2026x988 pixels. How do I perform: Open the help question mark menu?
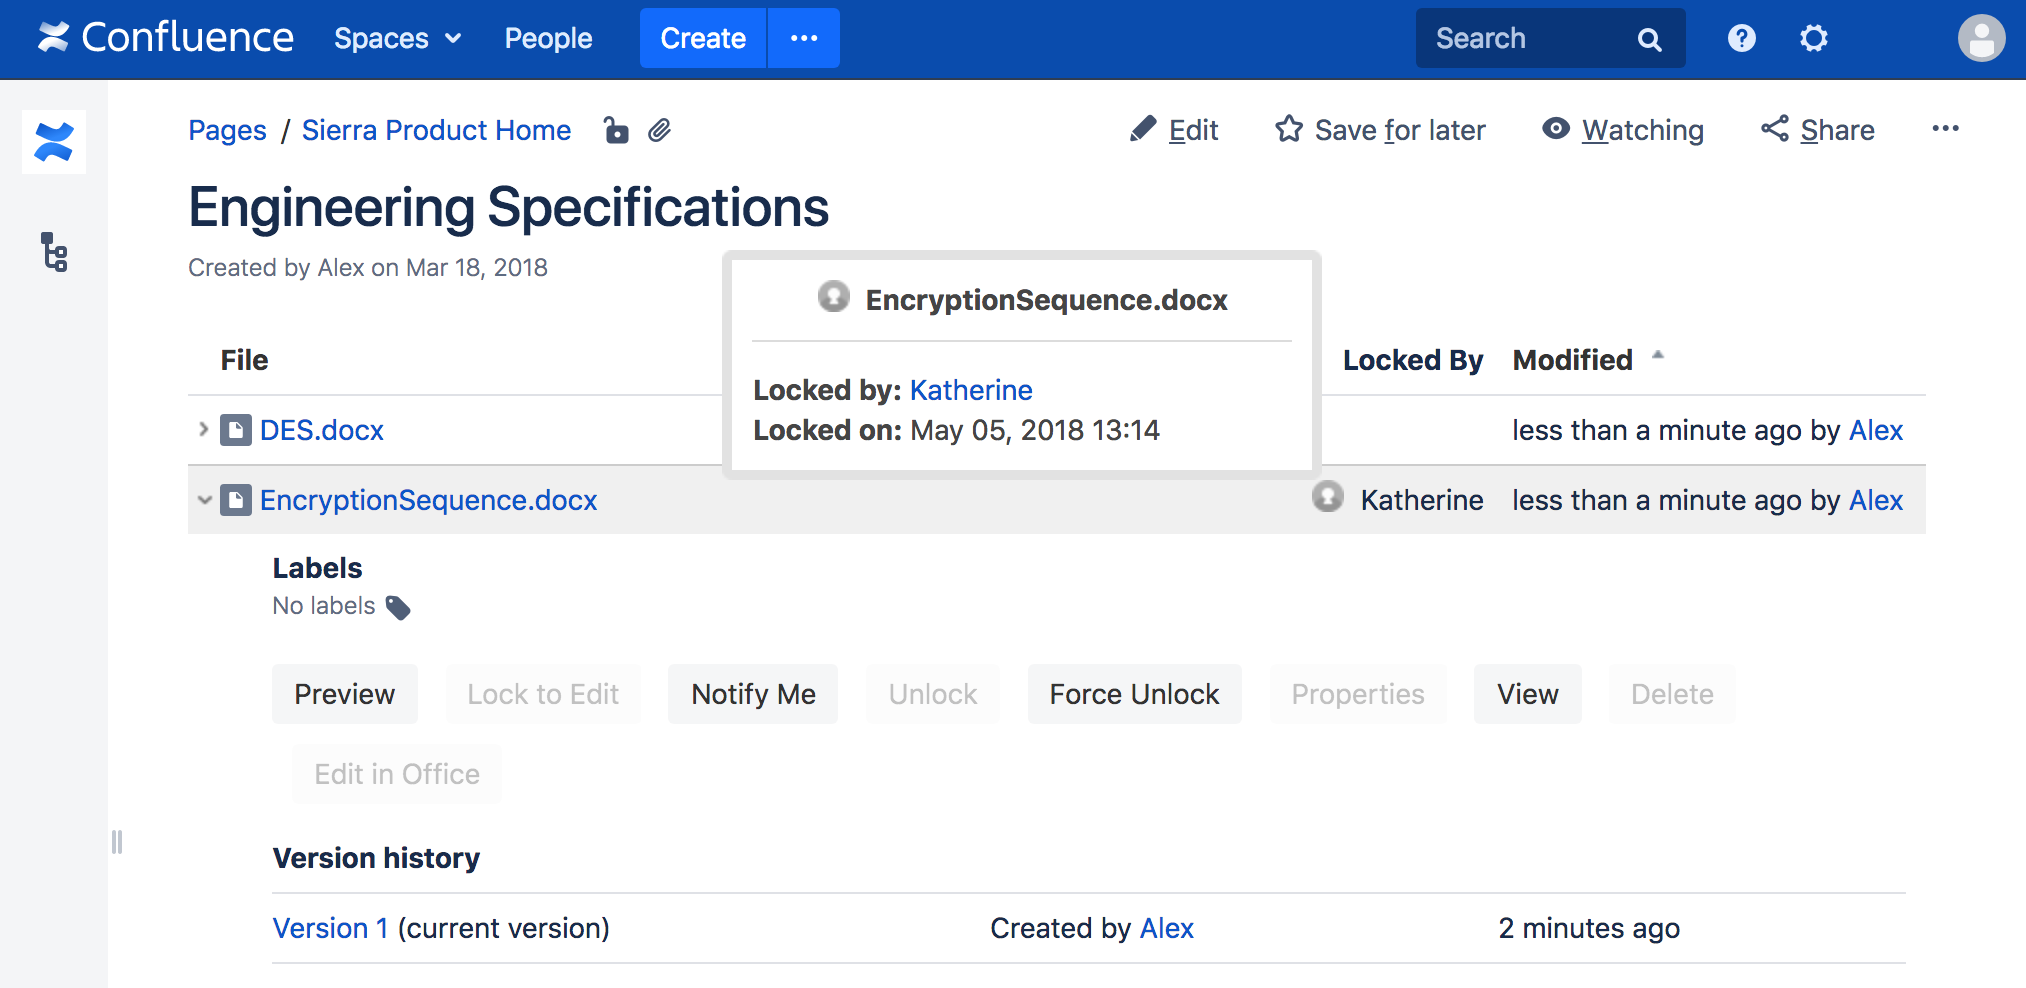[1741, 38]
